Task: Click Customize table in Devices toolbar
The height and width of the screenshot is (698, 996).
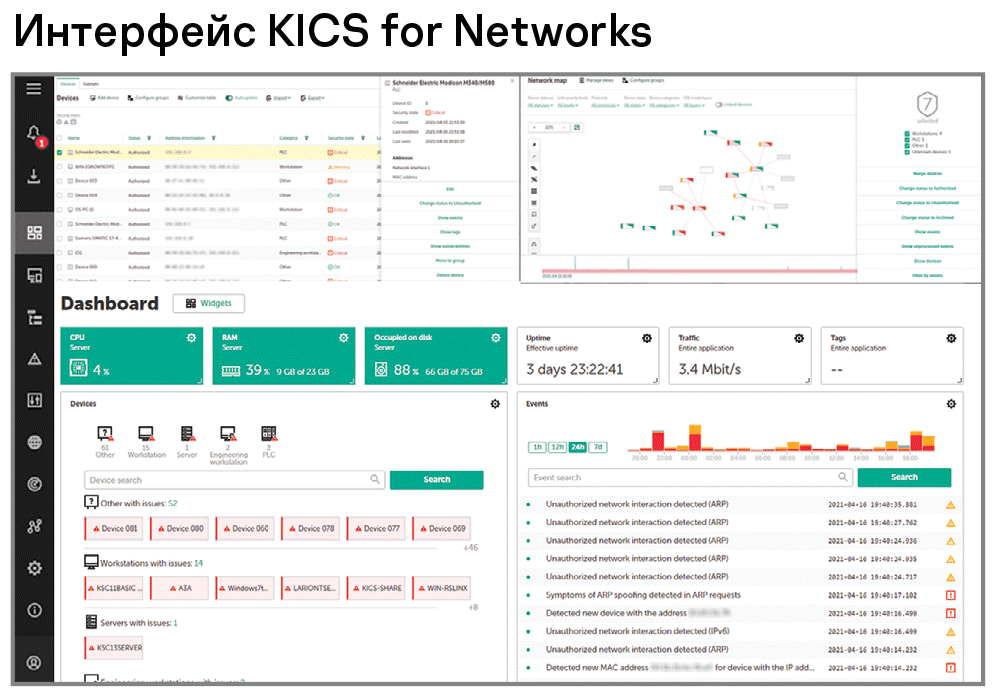Action: [197, 98]
